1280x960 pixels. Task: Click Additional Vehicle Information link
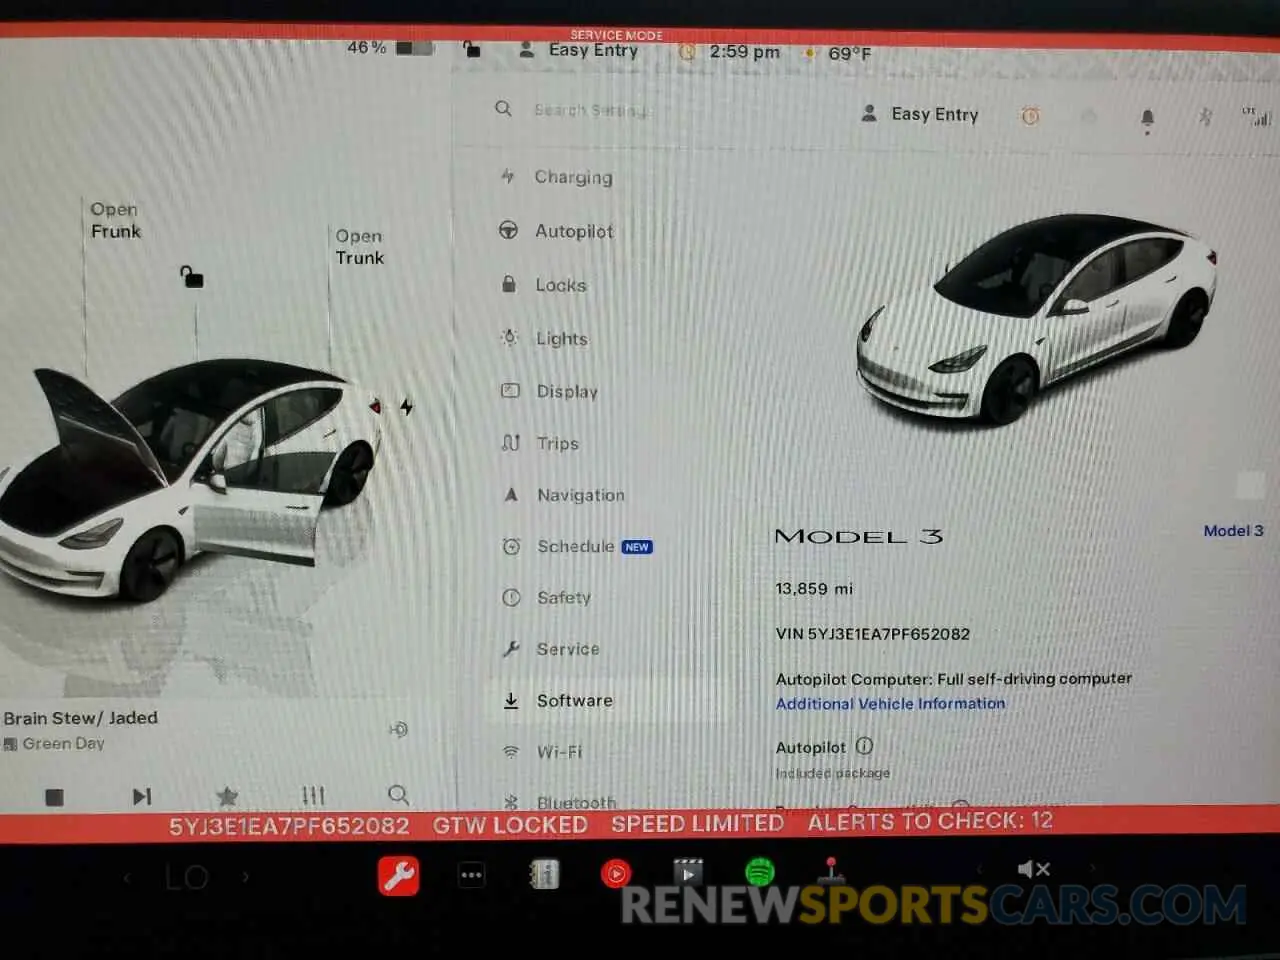[890, 704]
